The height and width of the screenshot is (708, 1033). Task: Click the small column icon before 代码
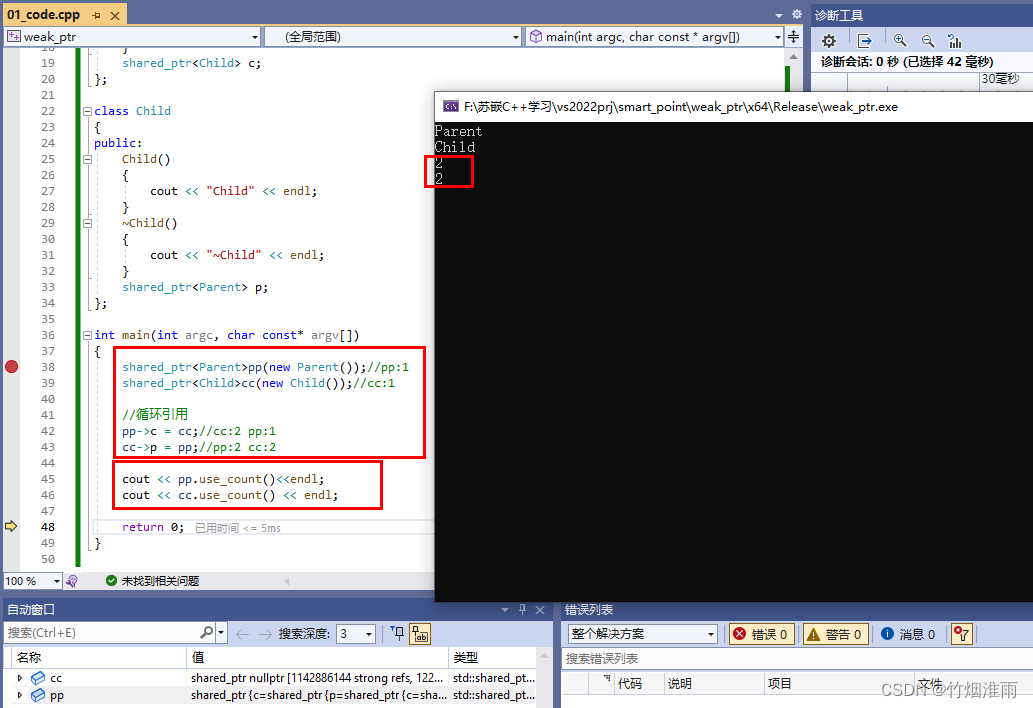pos(607,678)
